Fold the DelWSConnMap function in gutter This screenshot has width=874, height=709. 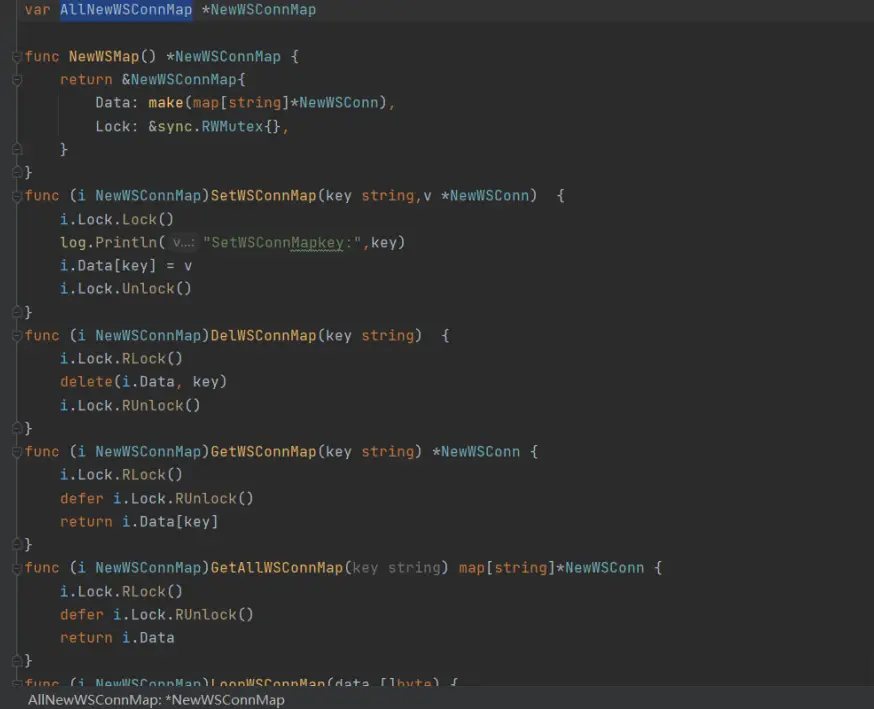click(x=17, y=336)
